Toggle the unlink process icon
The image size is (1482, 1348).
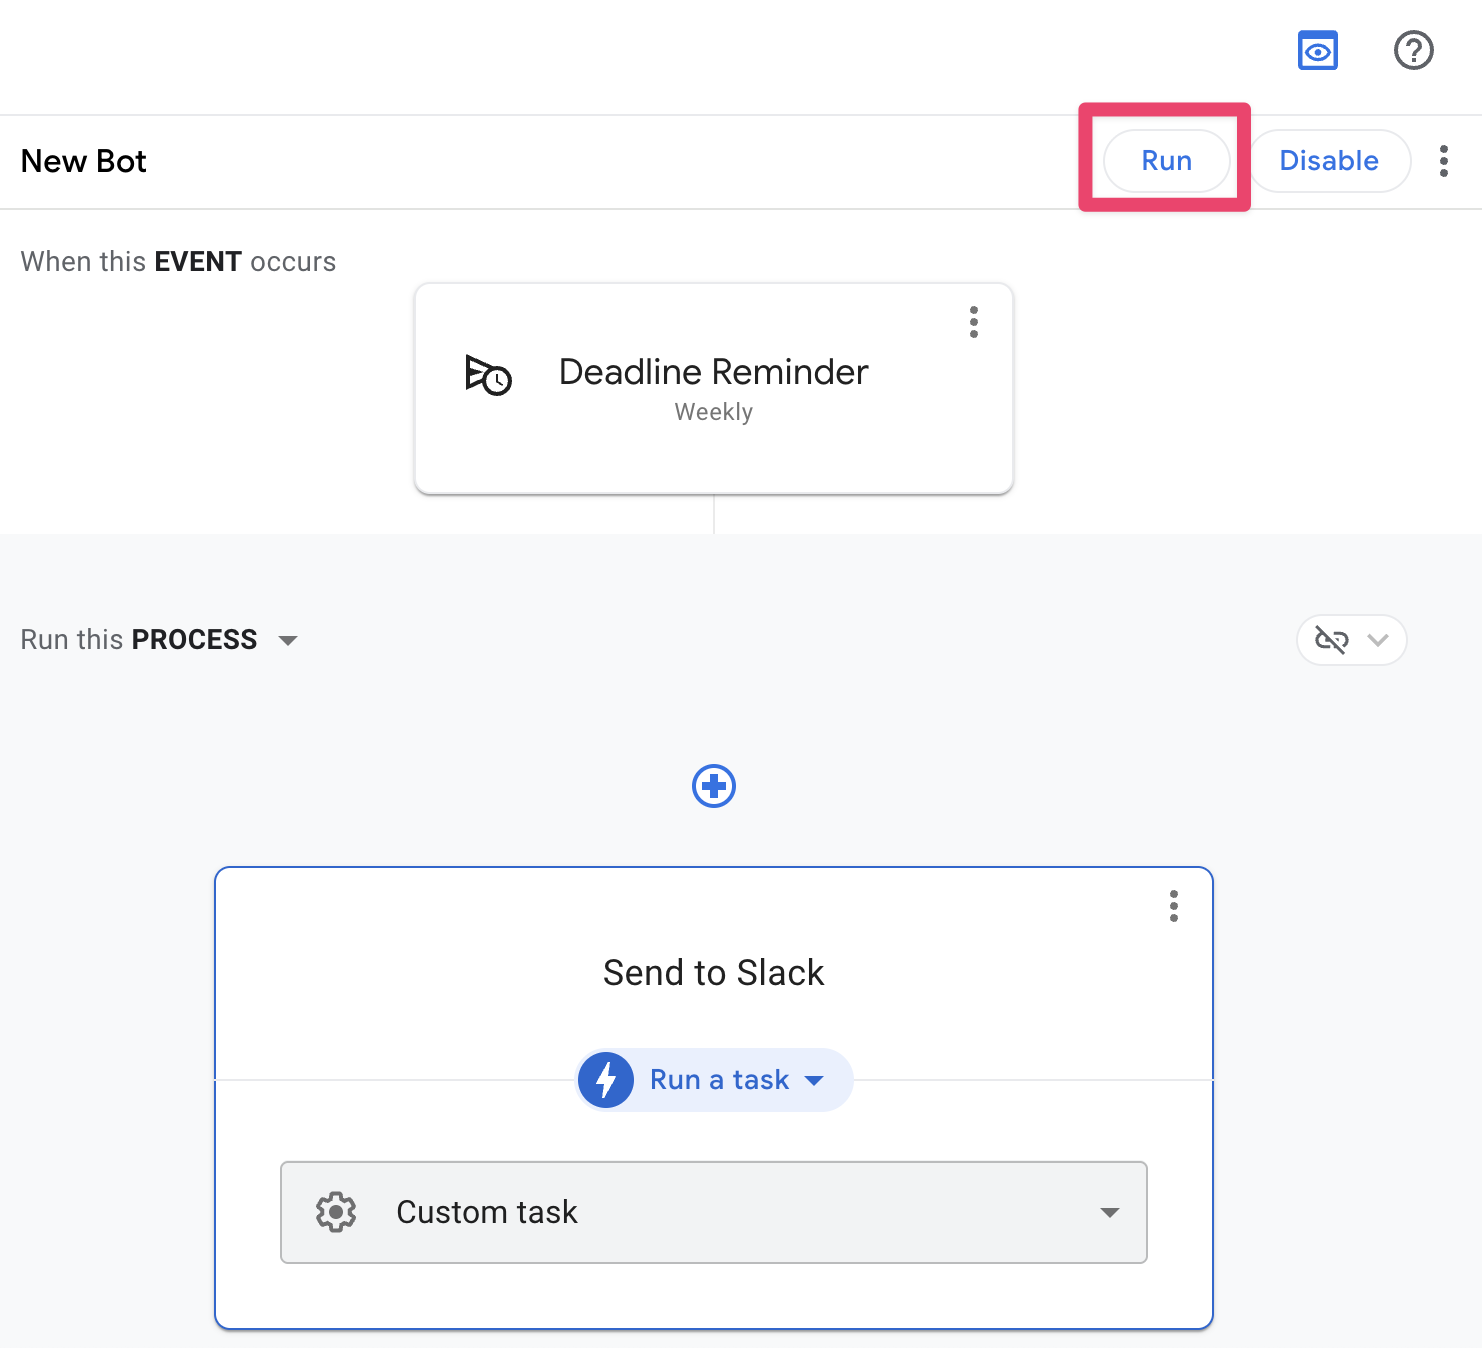1331,640
